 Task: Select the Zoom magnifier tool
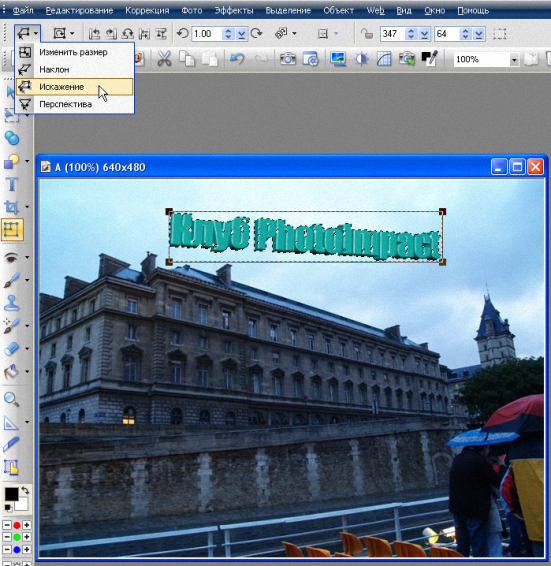(x=11, y=399)
